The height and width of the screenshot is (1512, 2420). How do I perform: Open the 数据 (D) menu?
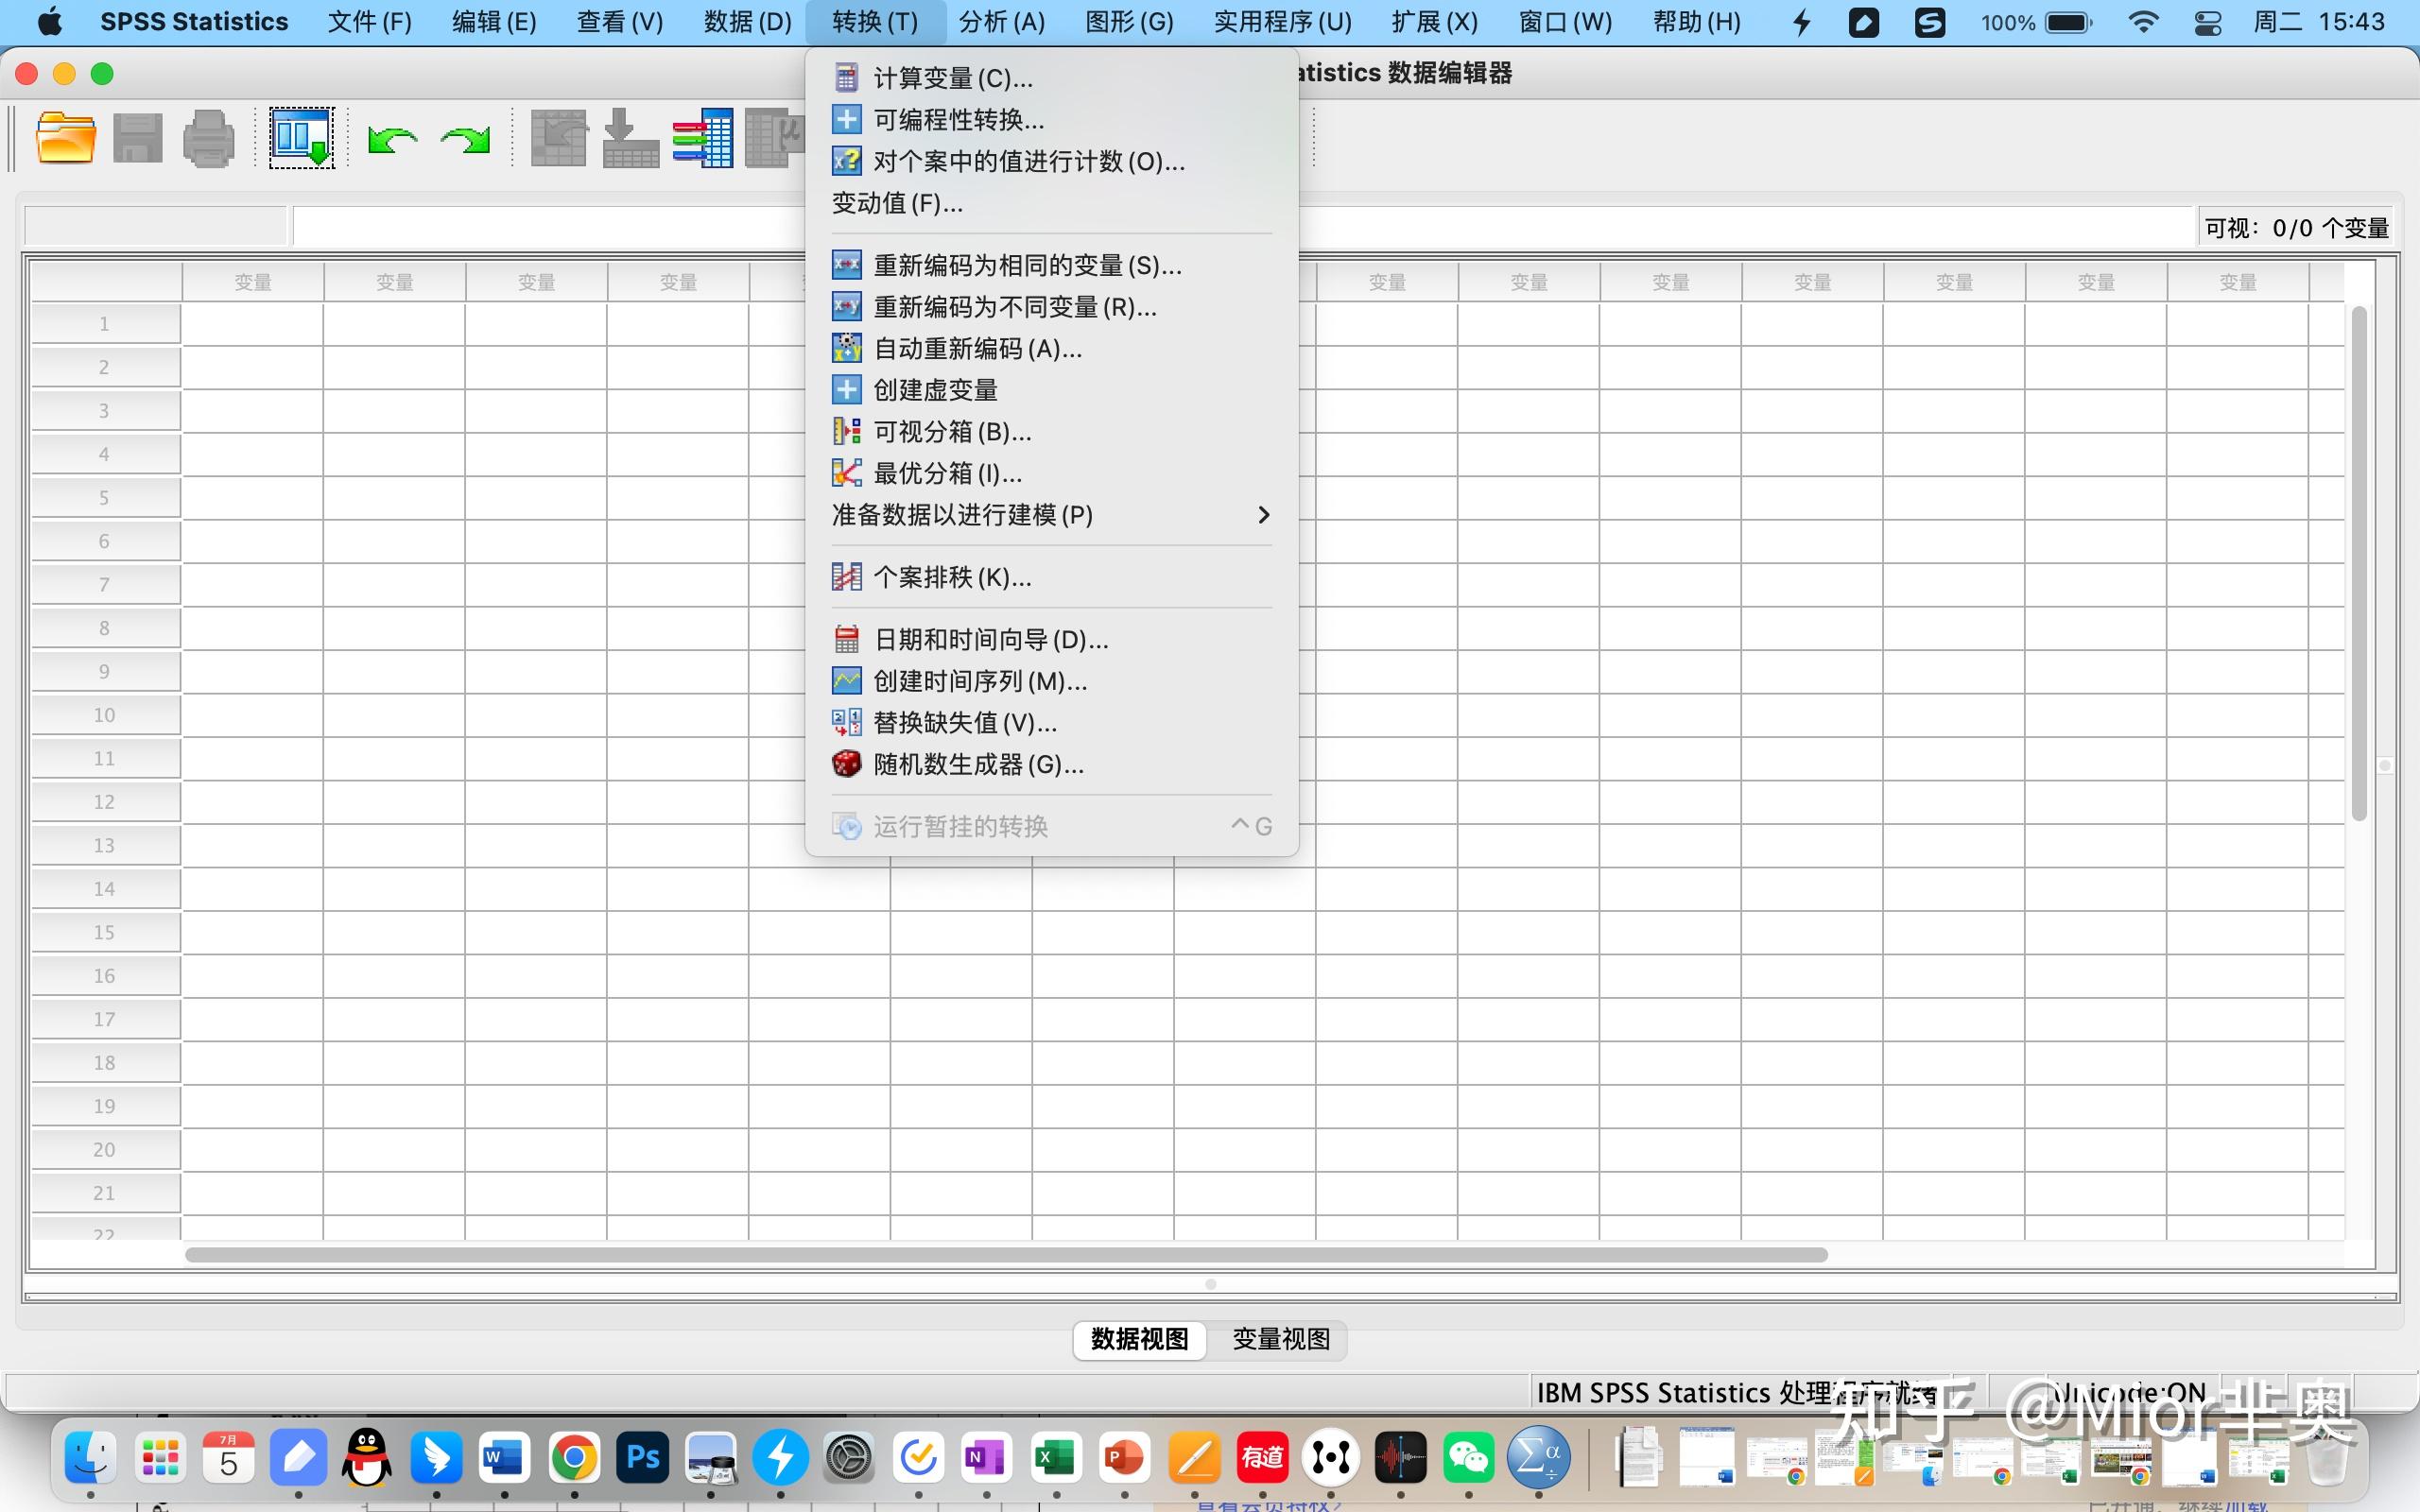click(x=747, y=22)
